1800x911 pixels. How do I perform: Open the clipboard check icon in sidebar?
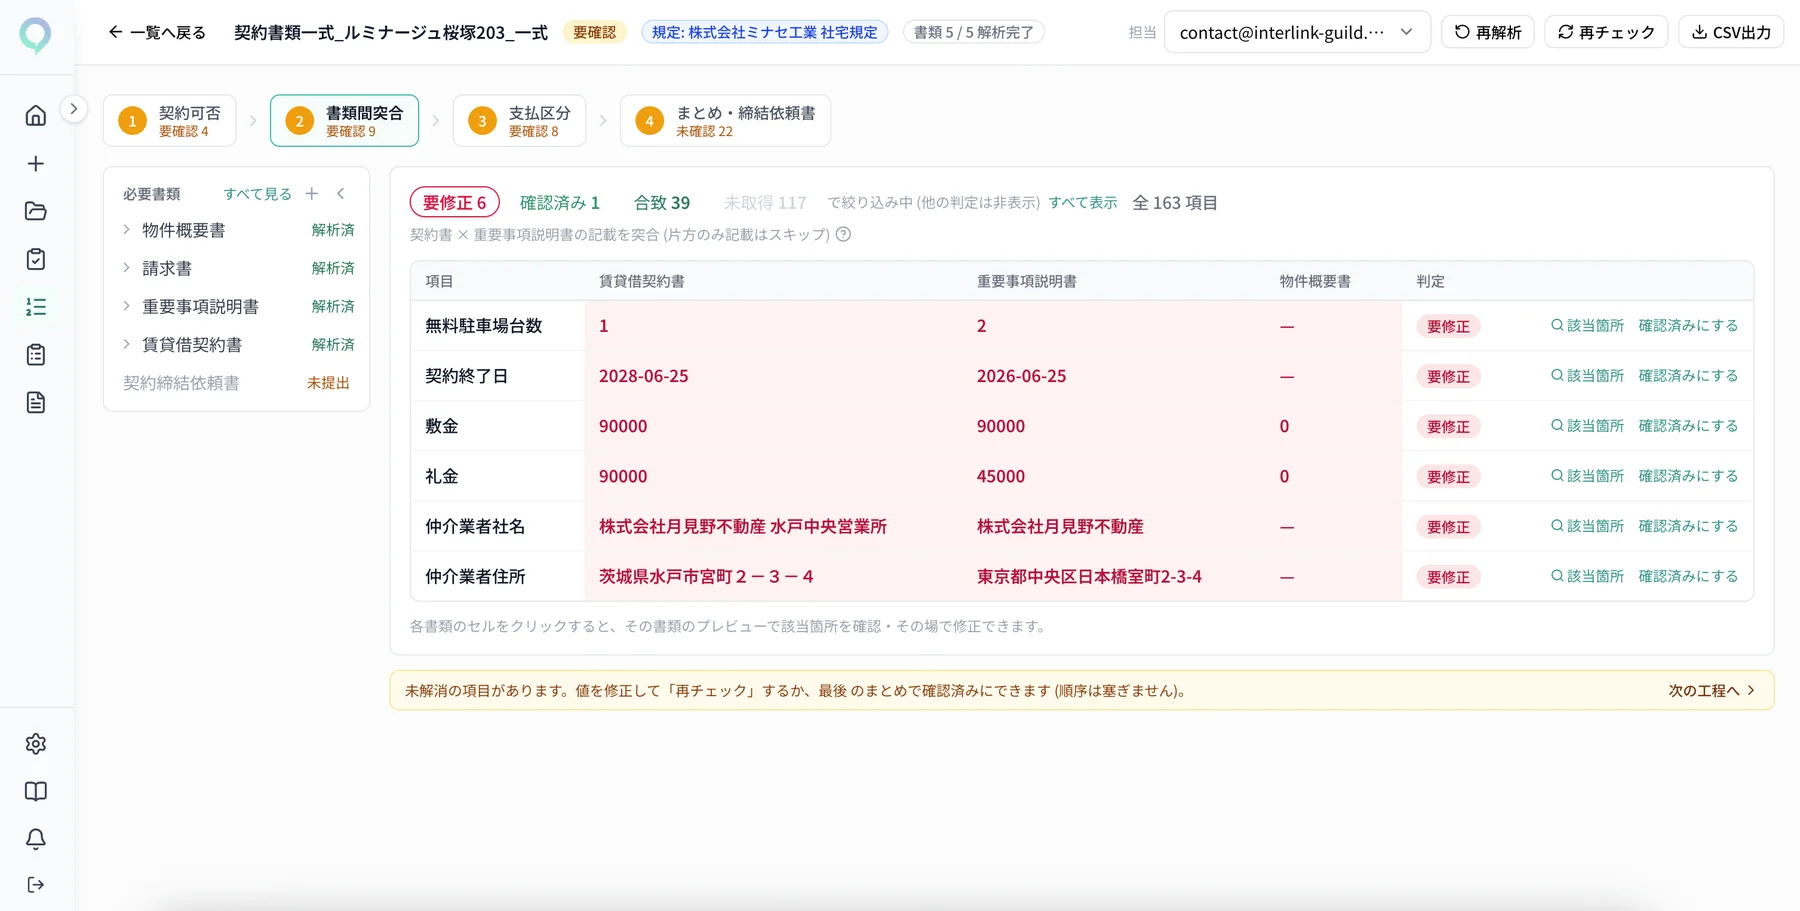point(36,259)
